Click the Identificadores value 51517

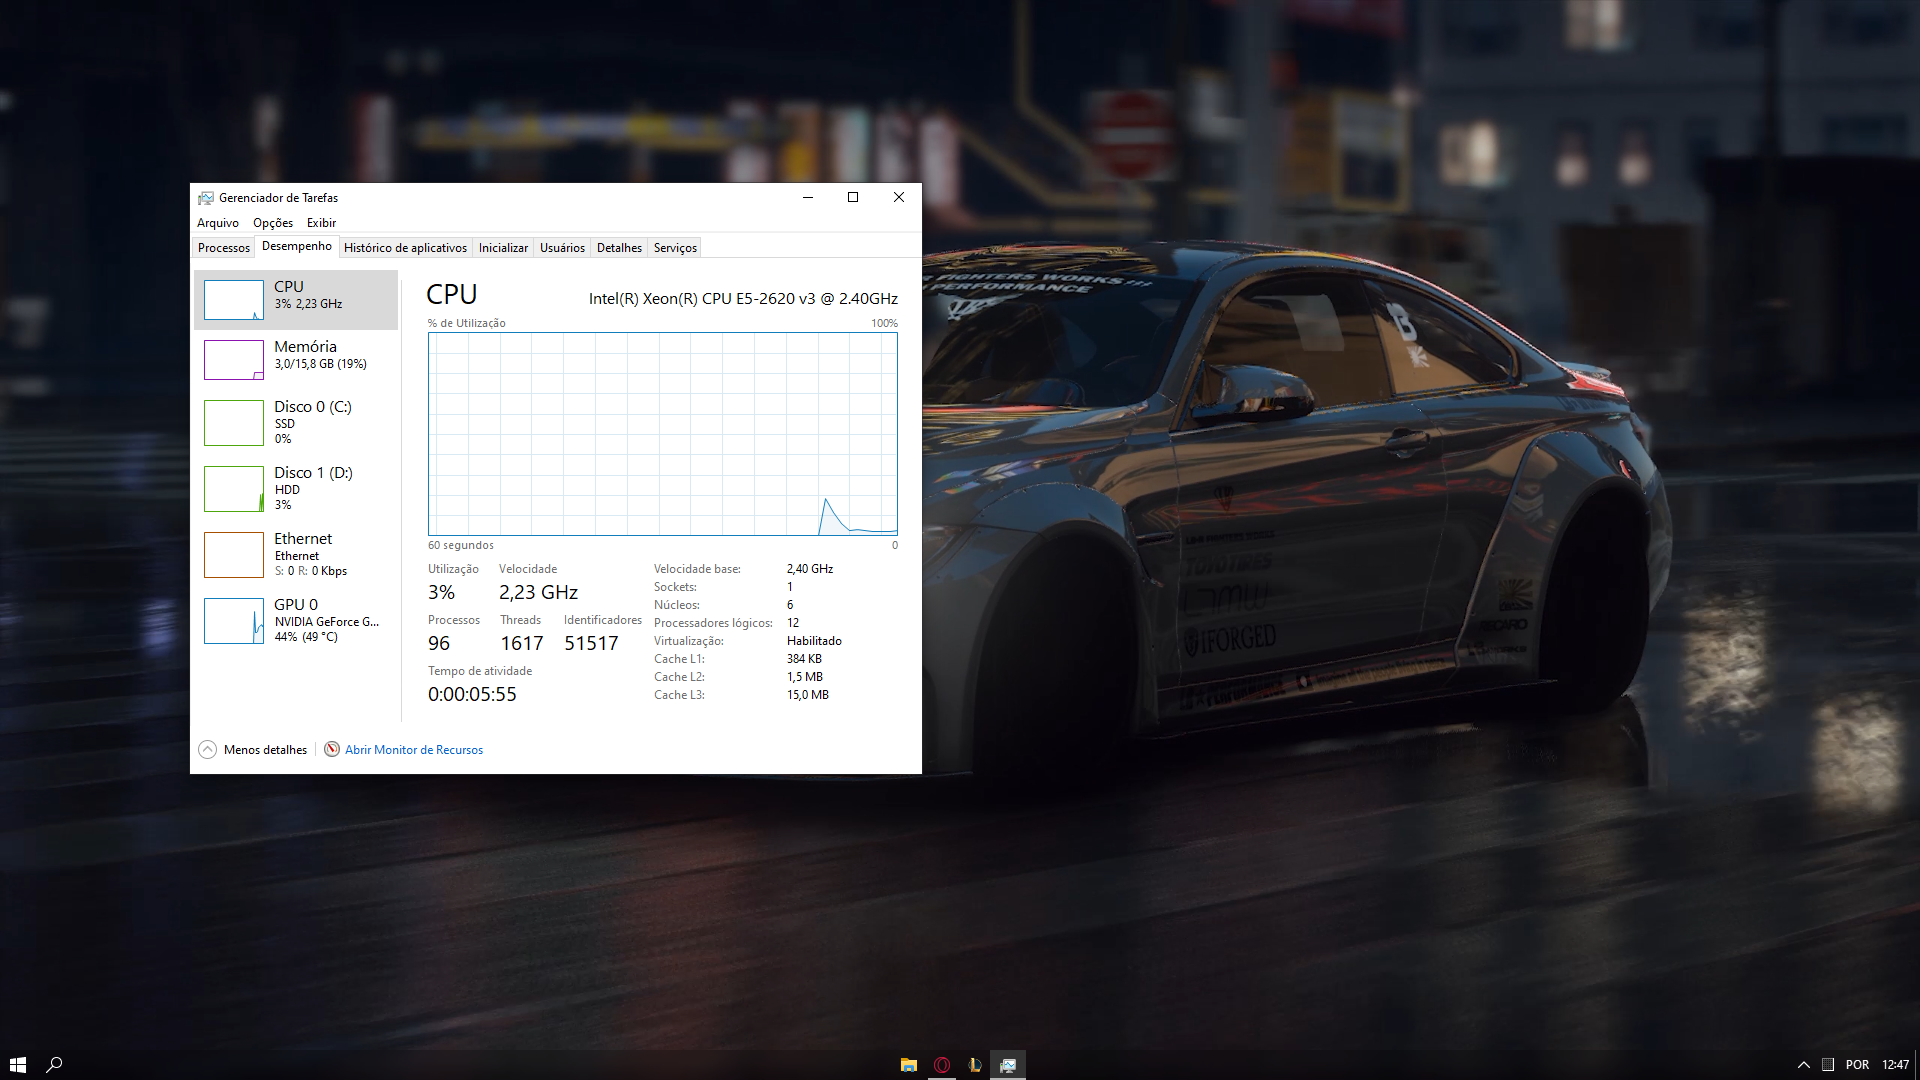click(591, 644)
